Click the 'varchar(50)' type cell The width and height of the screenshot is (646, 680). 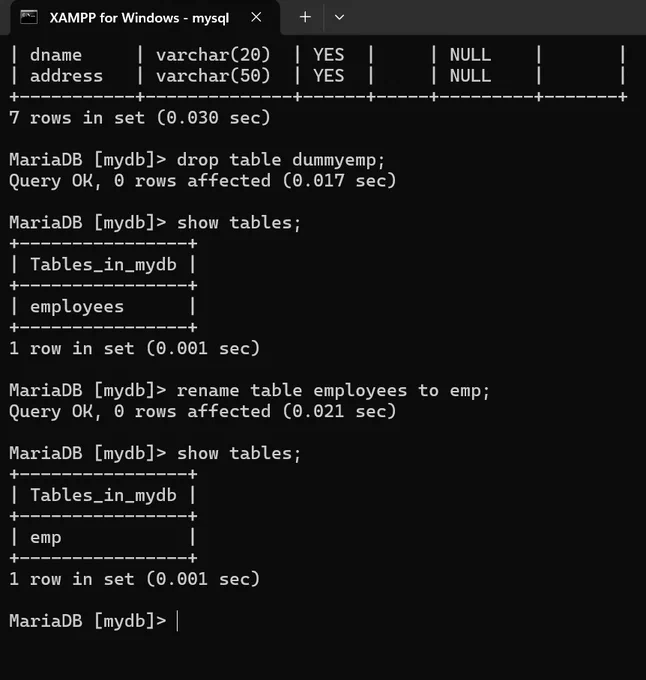[213, 76]
